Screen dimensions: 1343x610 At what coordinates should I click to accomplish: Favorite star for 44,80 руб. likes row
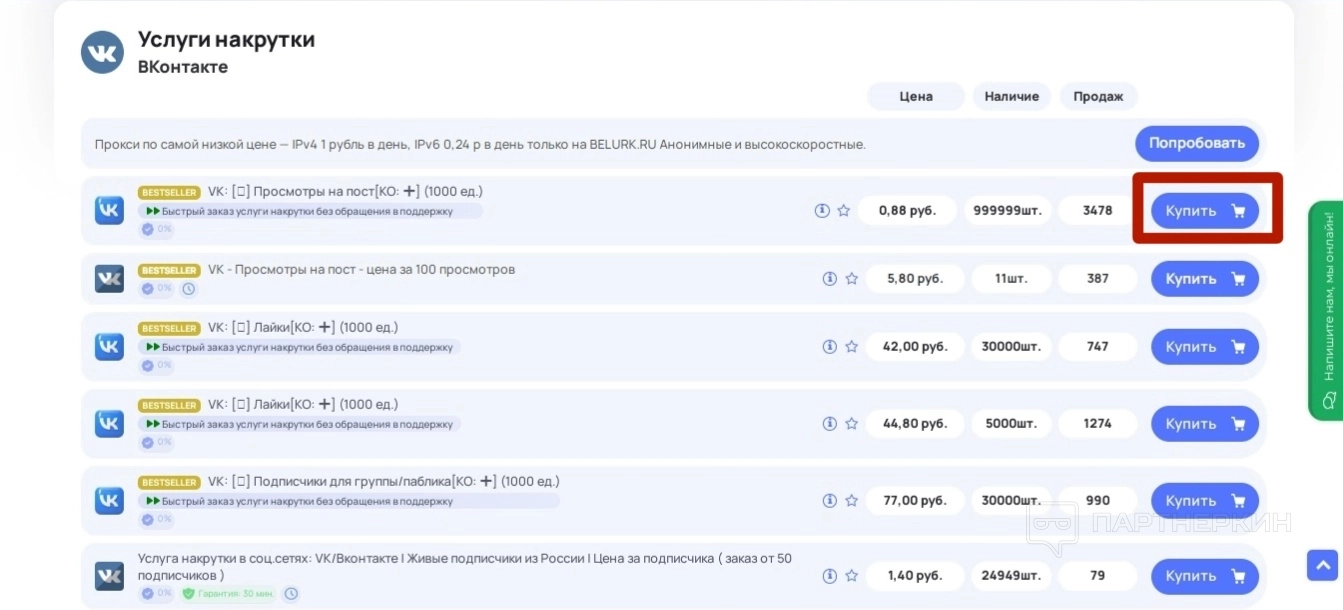point(852,424)
